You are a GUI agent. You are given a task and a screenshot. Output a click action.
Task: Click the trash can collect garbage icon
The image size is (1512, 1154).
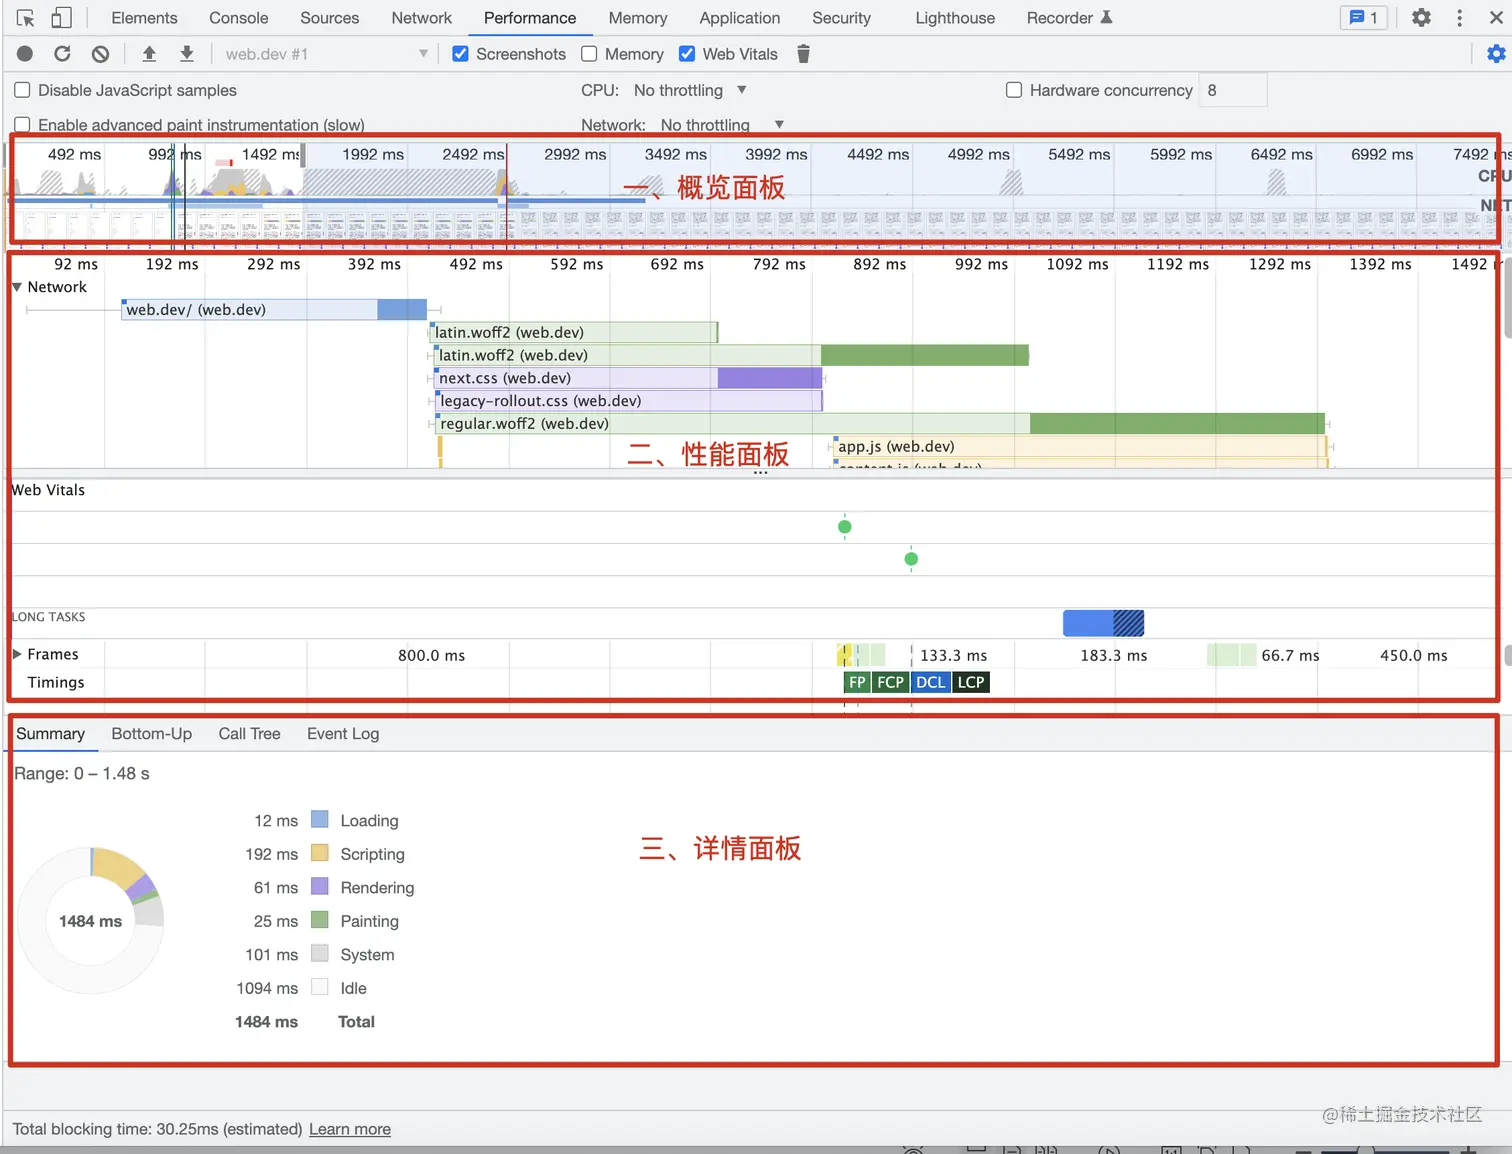tap(803, 54)
